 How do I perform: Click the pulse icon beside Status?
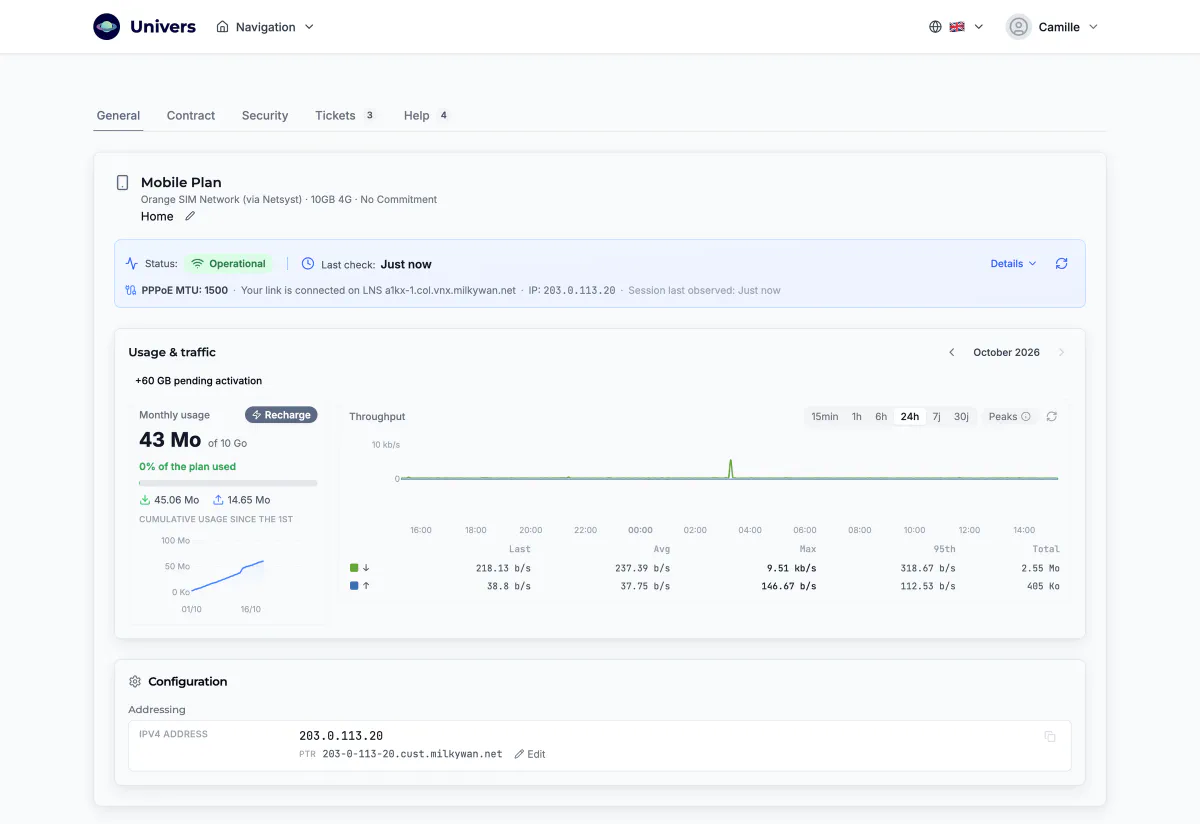pyautogui.click(x=132, y=264)
